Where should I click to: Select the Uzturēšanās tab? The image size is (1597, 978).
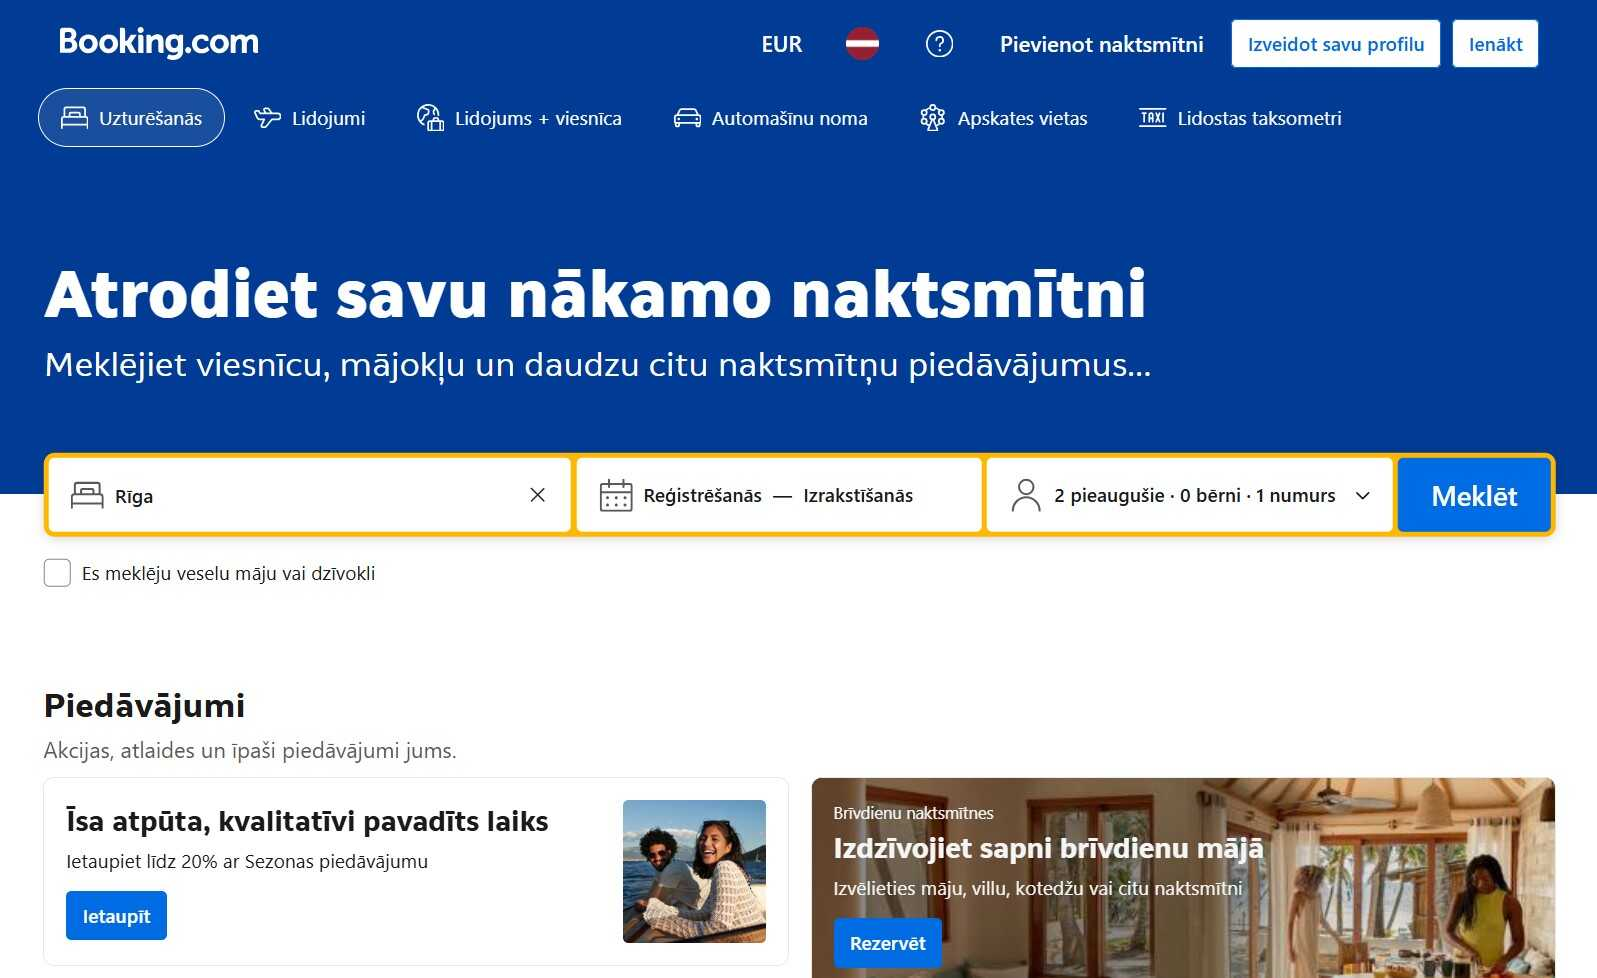(x=131, y=118)
